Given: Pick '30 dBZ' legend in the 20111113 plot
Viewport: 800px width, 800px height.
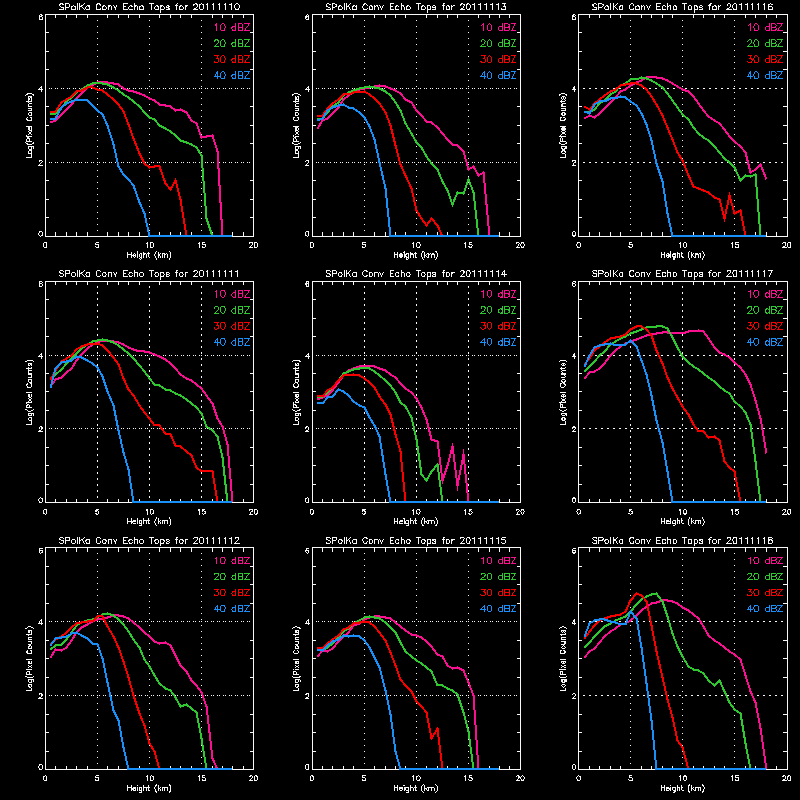Looking at the screenshot, I should [498, 59].
